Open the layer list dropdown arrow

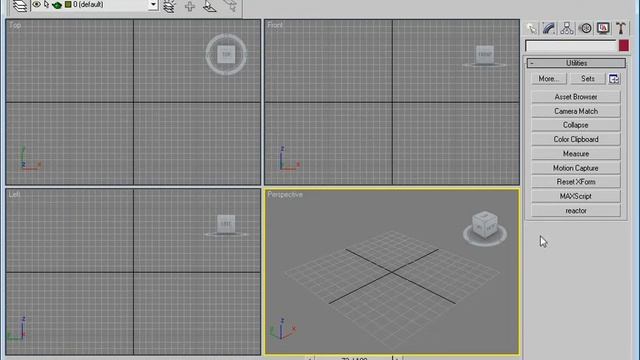pos(153,5)
